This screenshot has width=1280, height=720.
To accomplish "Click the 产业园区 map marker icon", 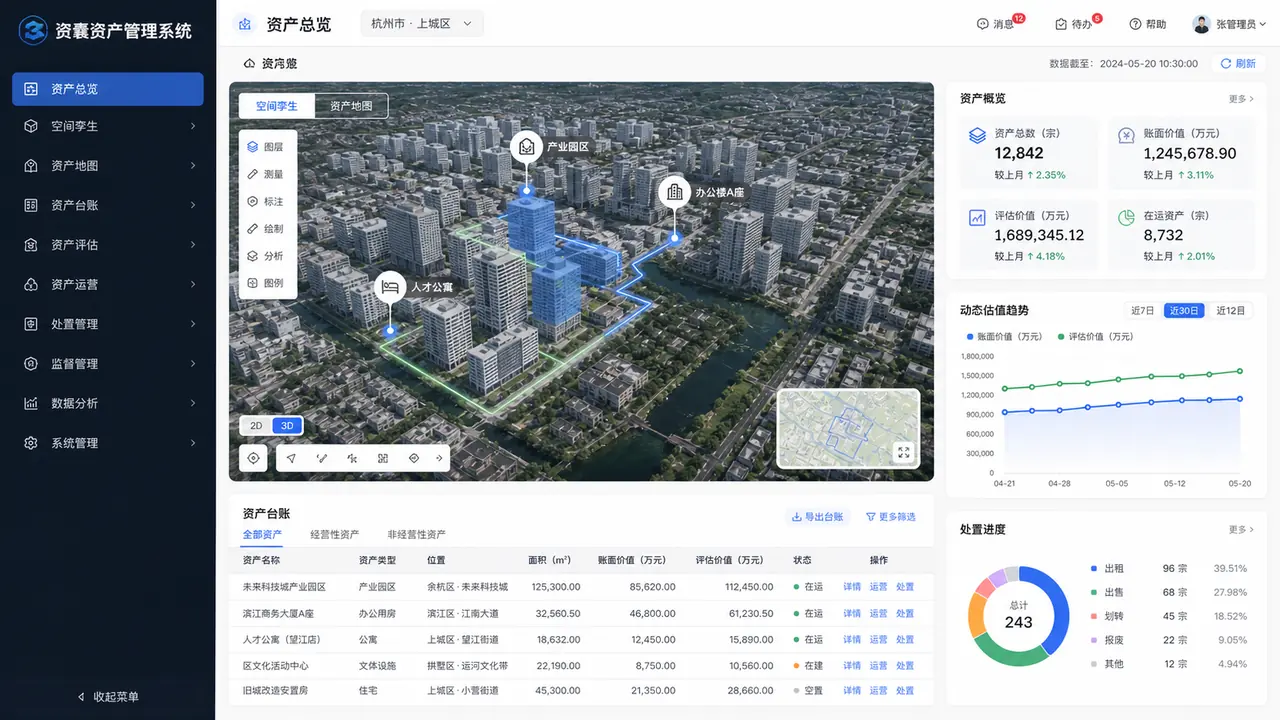I will click(526, 147).
